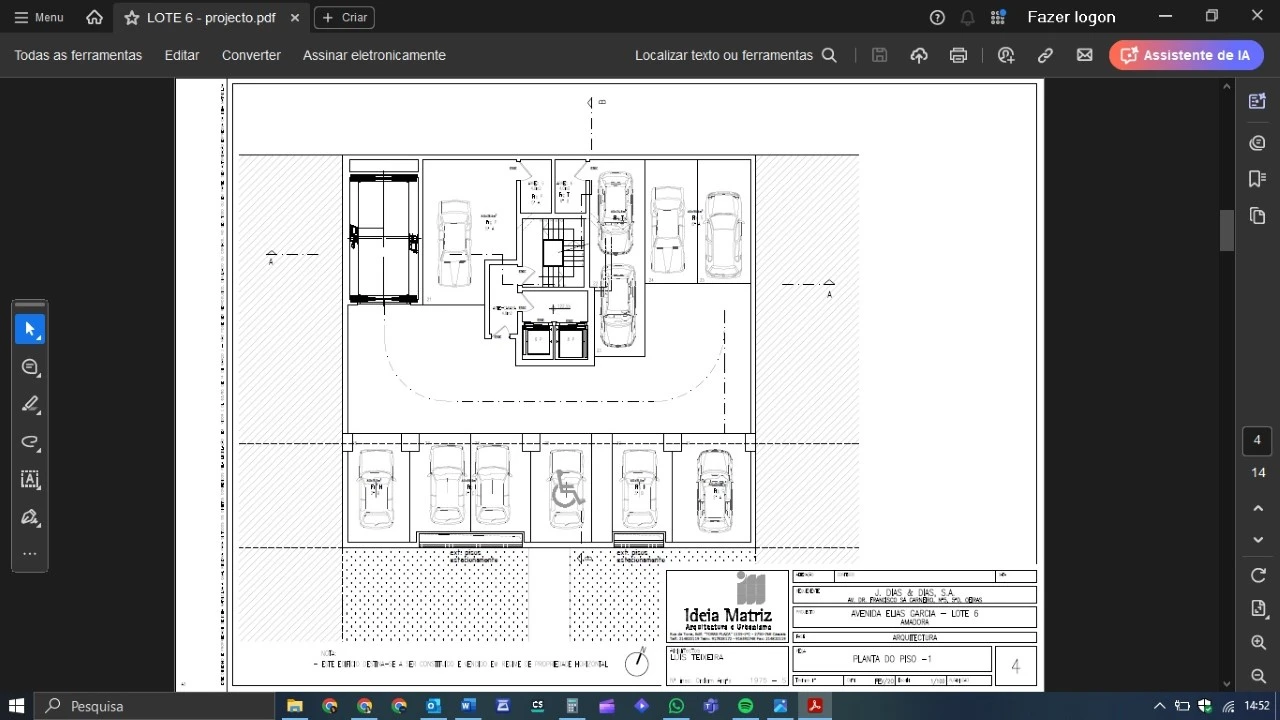Click the search Localizar texto field
1280x720 pixels.
click(x=723, y=55)
